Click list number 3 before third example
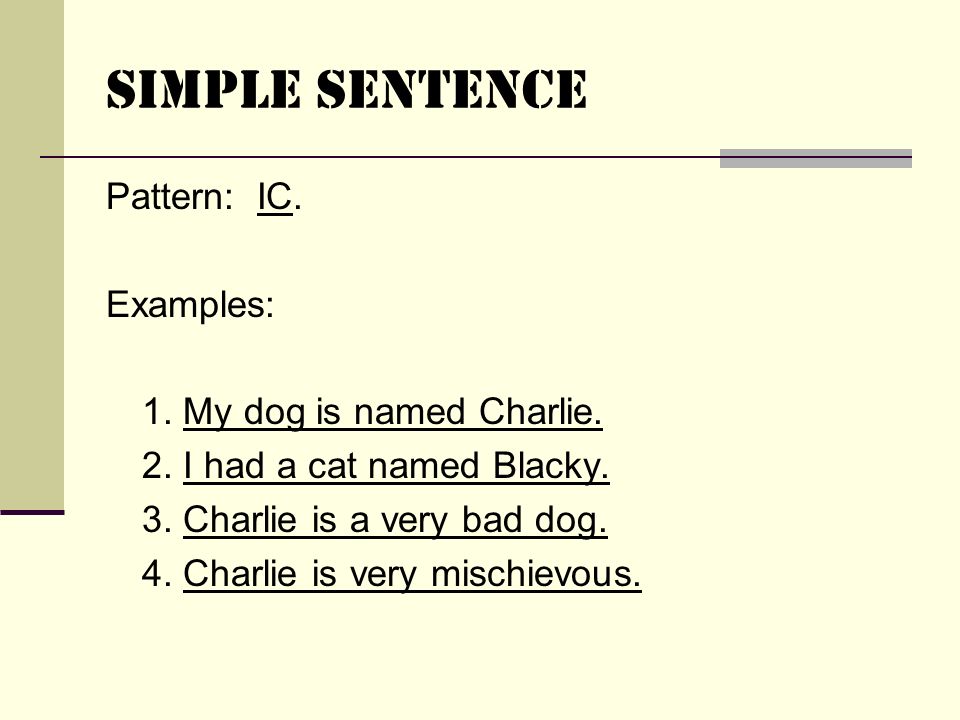Screen dimensions: 960x720 tap(157, 519)
